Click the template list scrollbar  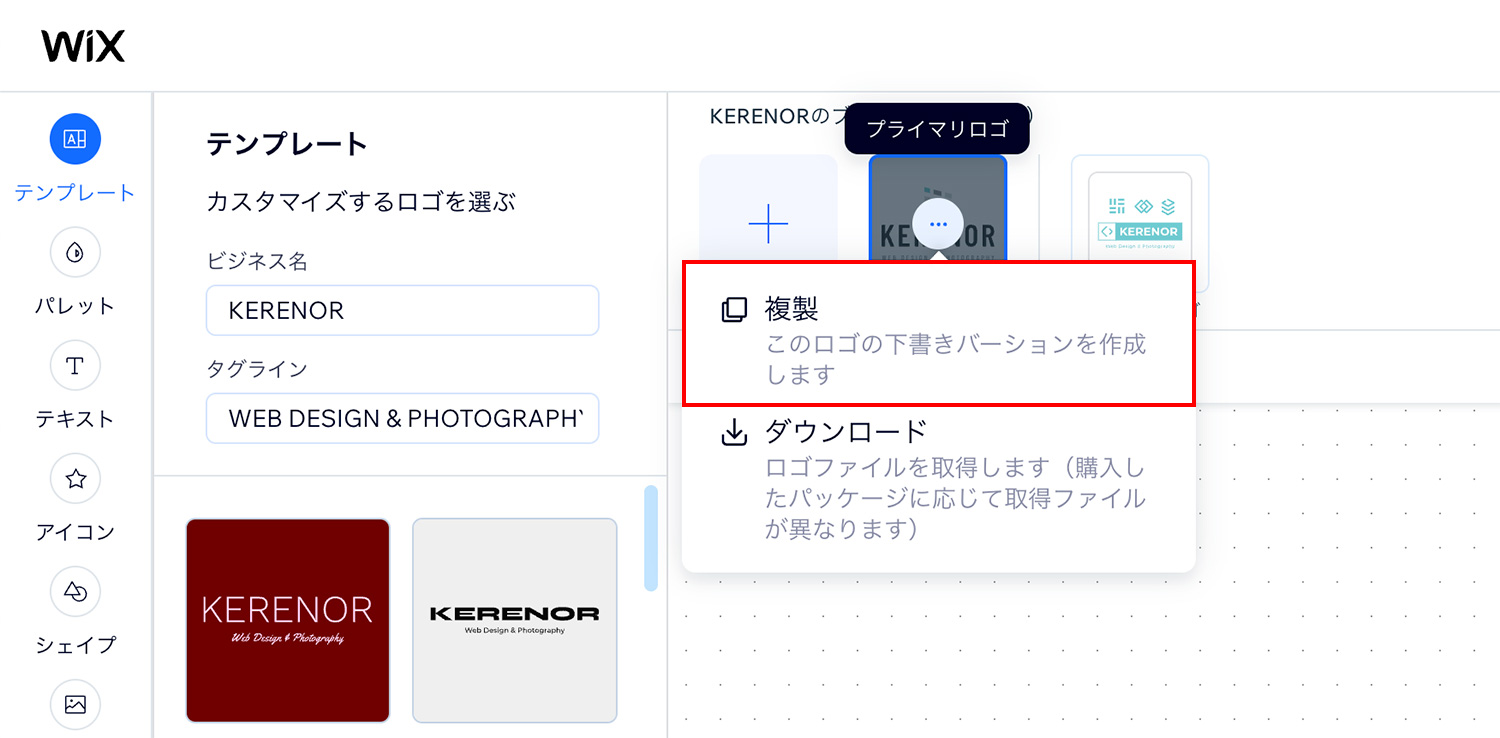(x=651, y=538)
